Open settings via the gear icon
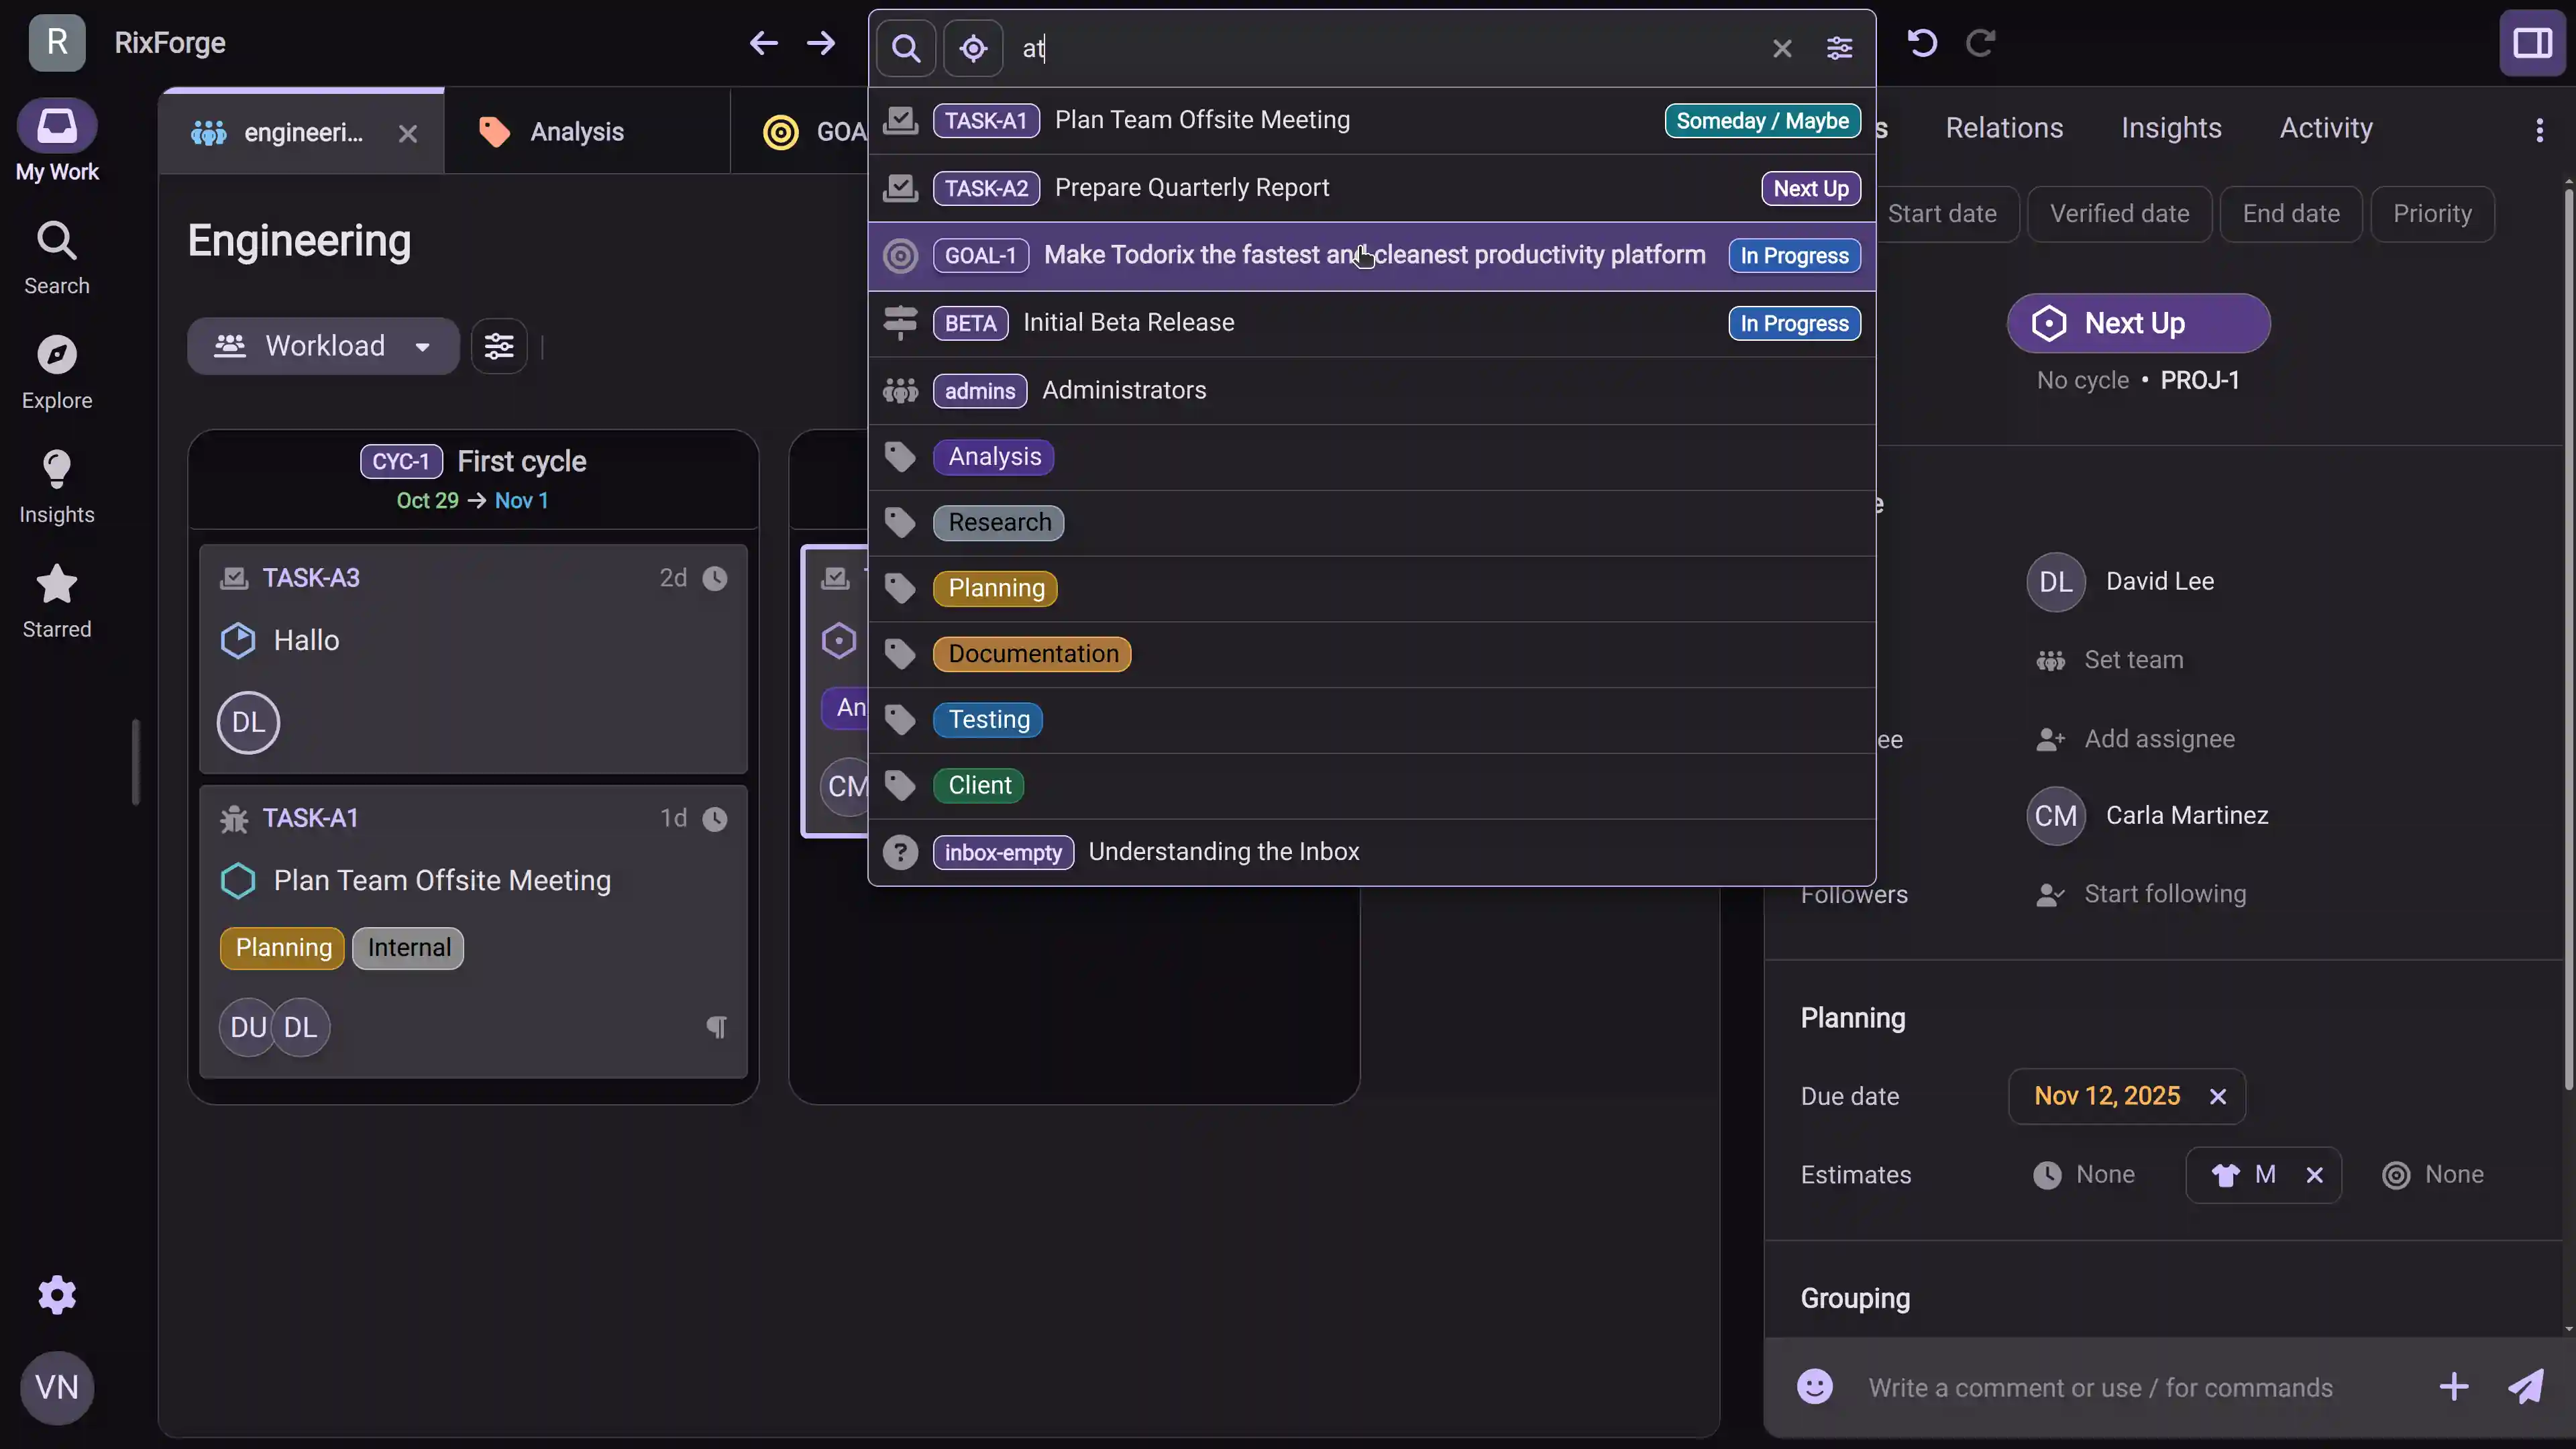 (56, 1294)
